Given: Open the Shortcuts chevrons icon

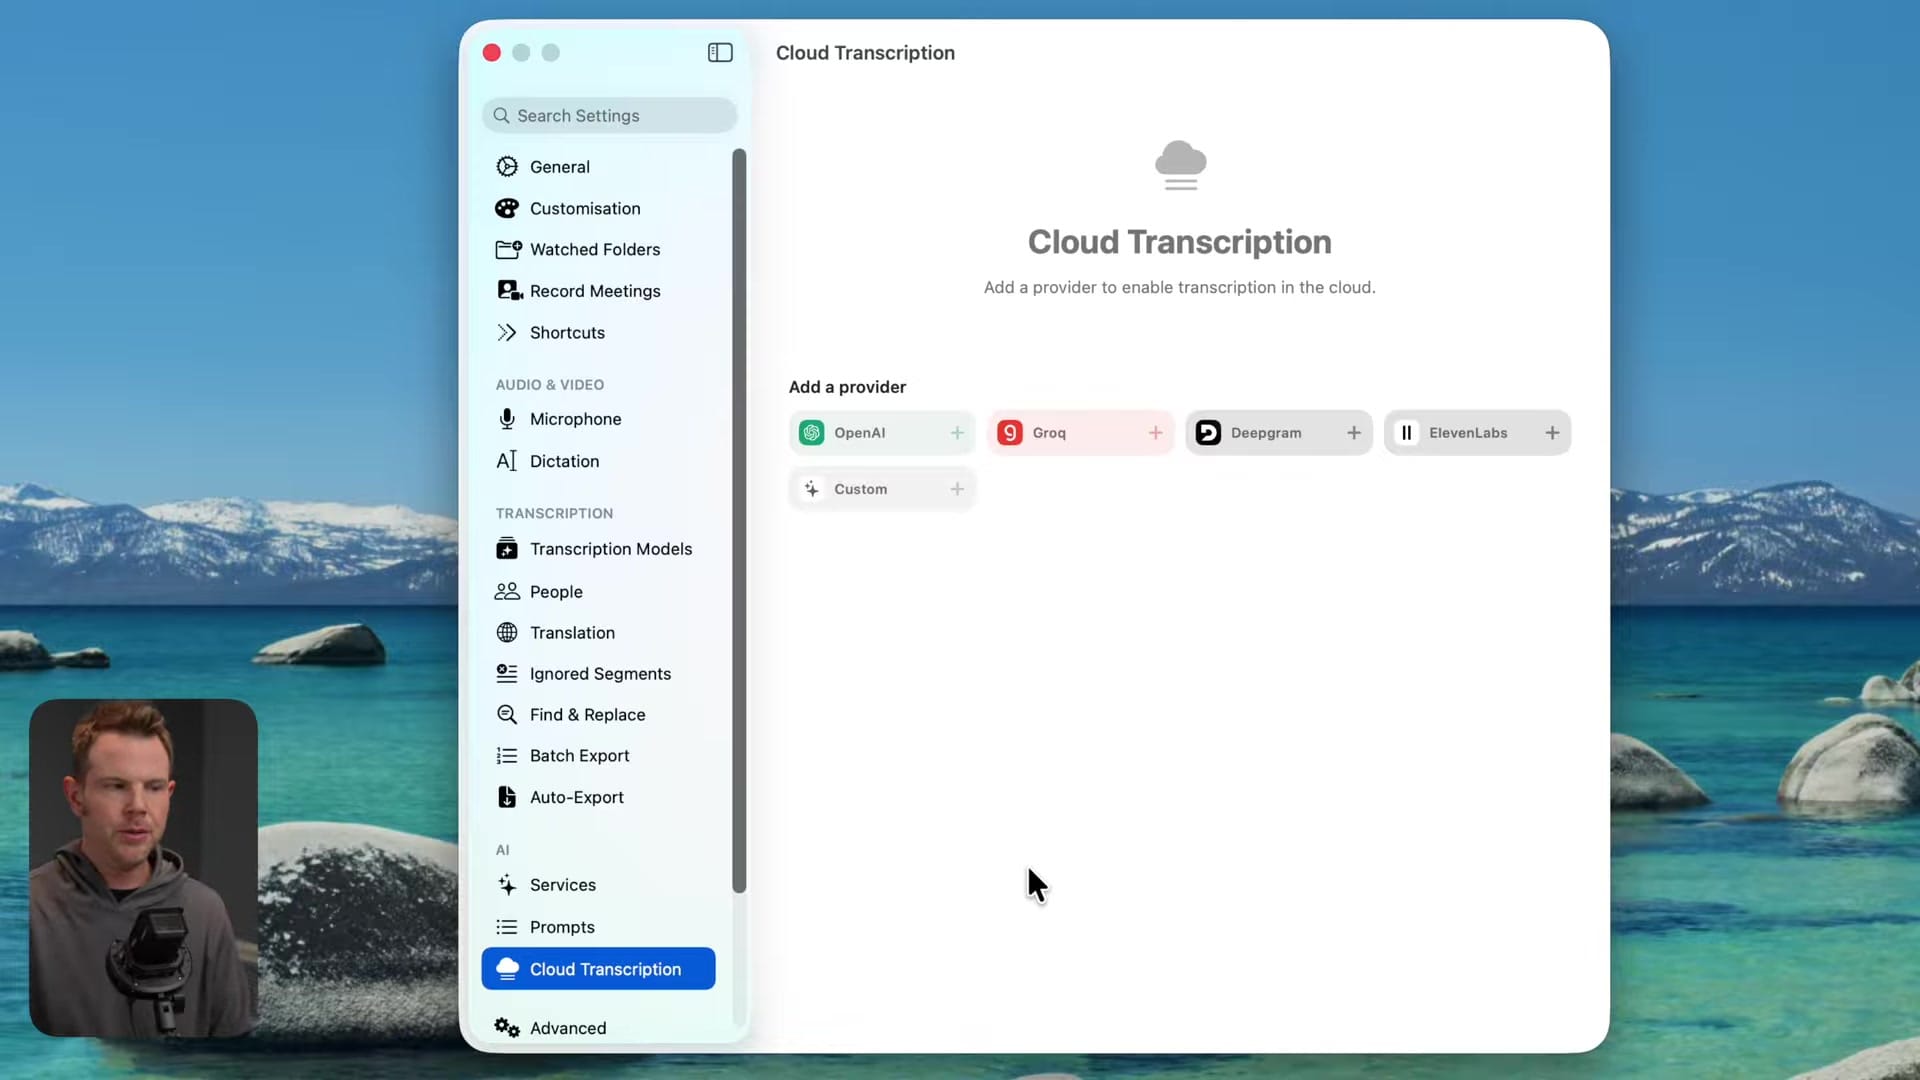Looking at the screenshot, I should (507, 333).
